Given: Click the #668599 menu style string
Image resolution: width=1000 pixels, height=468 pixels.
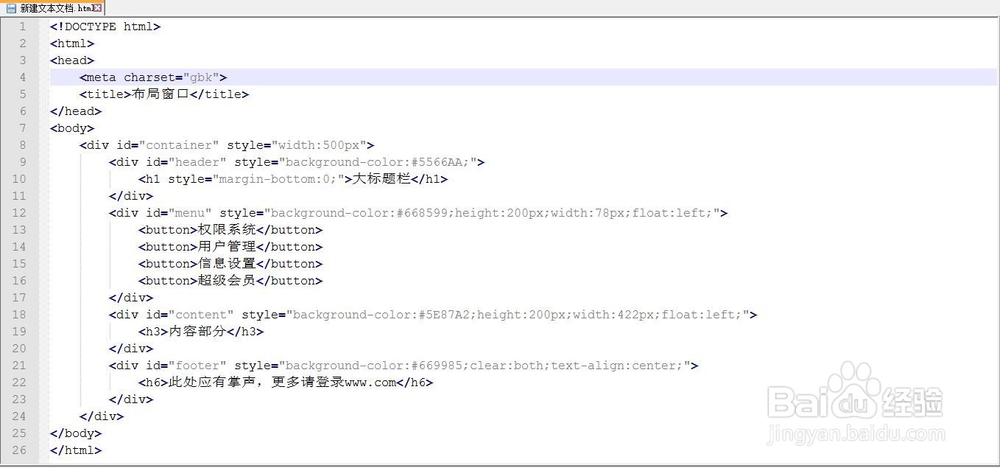Looking at the screenshot, I should [x=493, y=213].
